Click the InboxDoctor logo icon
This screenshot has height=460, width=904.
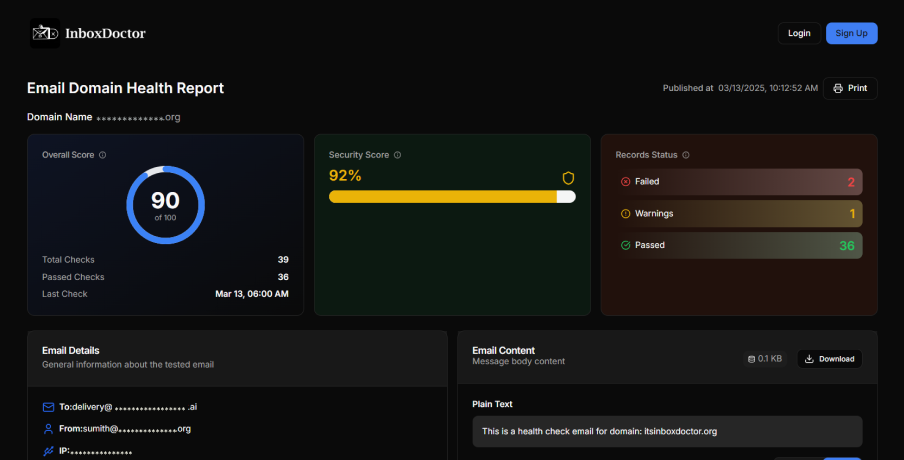44,33
